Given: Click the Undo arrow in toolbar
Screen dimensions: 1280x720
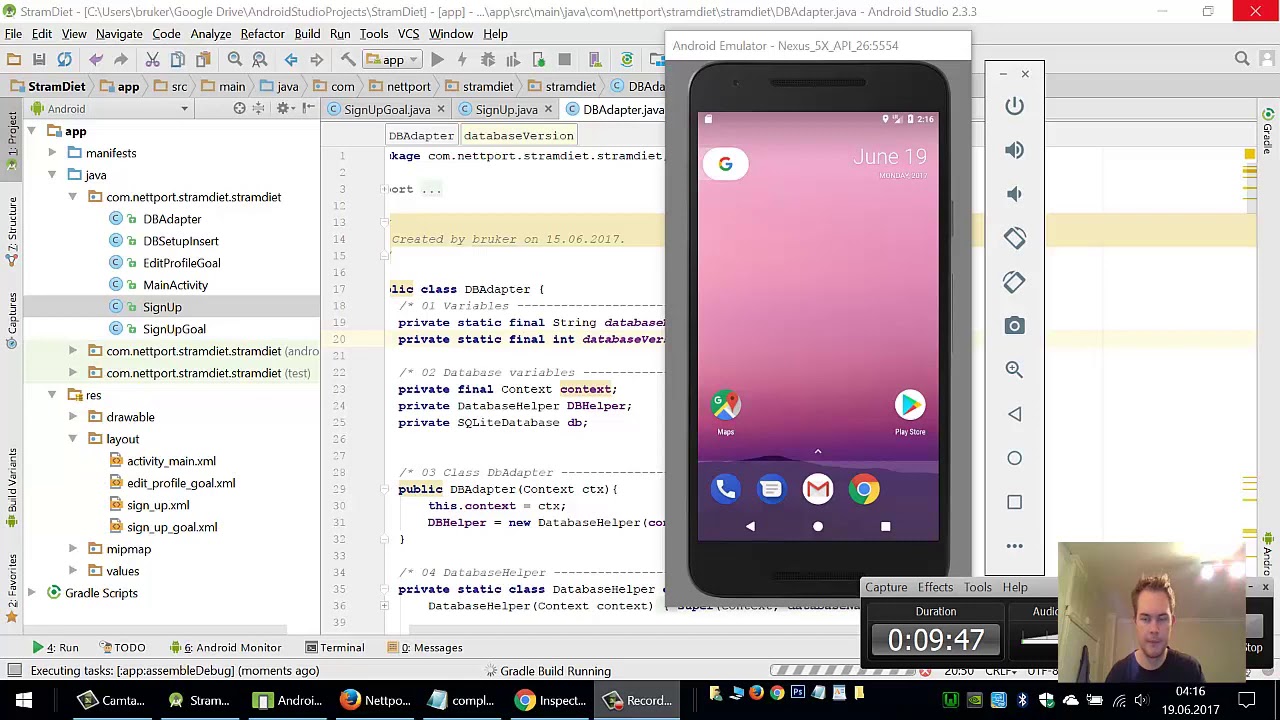Looking at the screenshot, I should (x=96, y=60).
